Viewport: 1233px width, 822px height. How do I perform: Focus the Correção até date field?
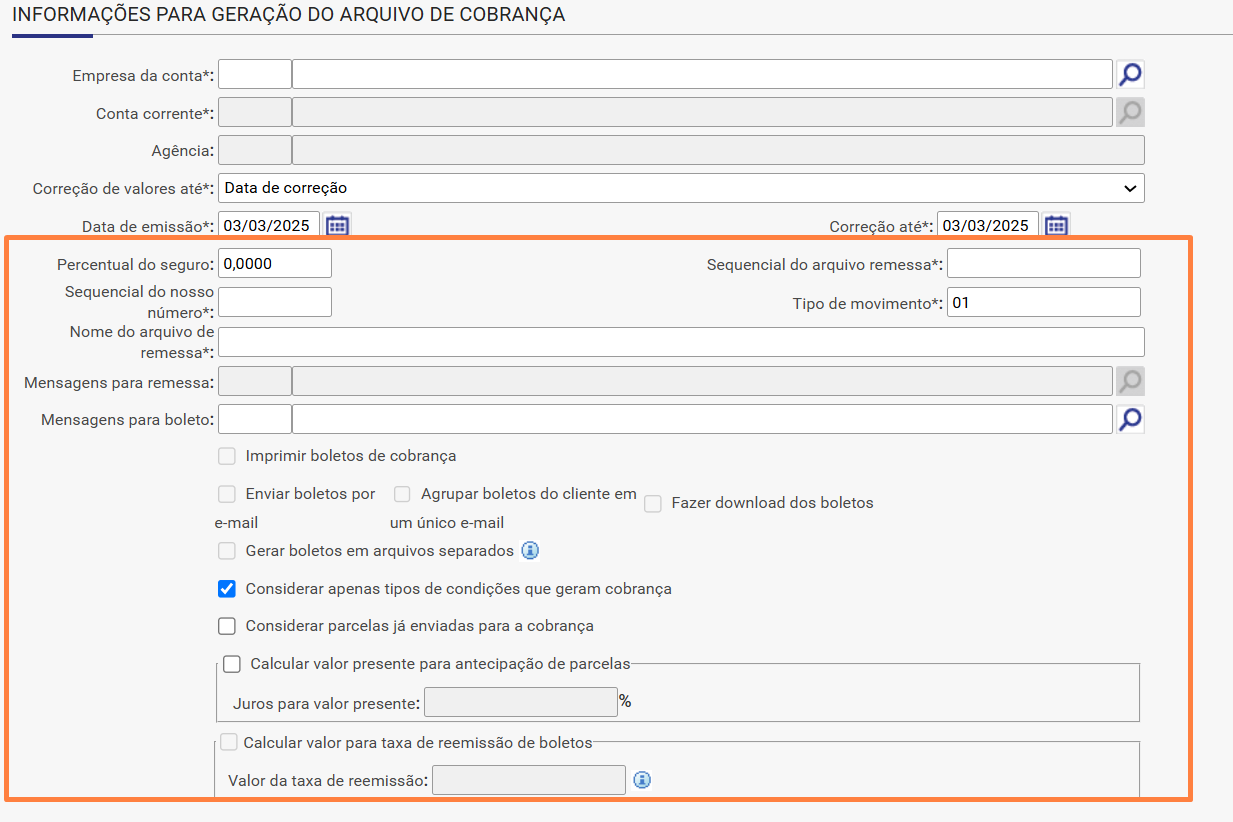[988, 226]
